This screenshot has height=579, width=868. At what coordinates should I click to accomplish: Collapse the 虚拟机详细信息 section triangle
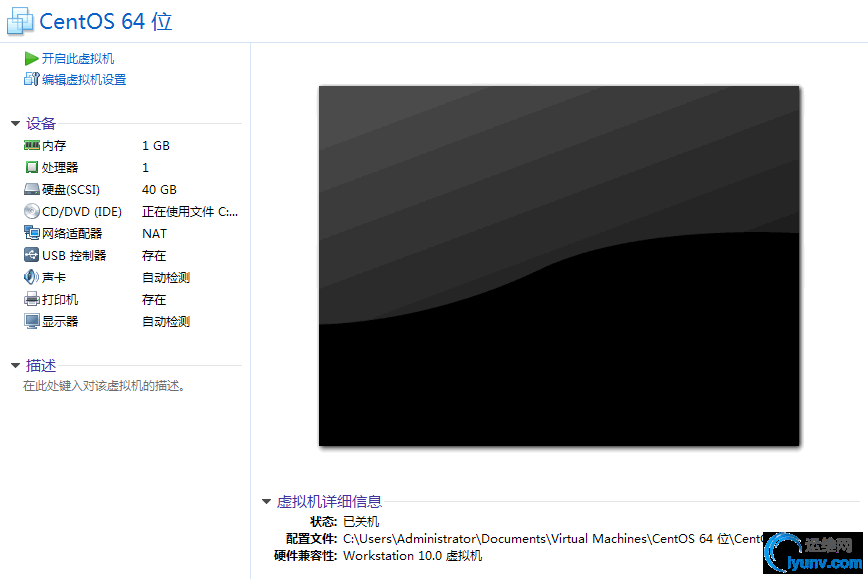click(x=266, y=502)
